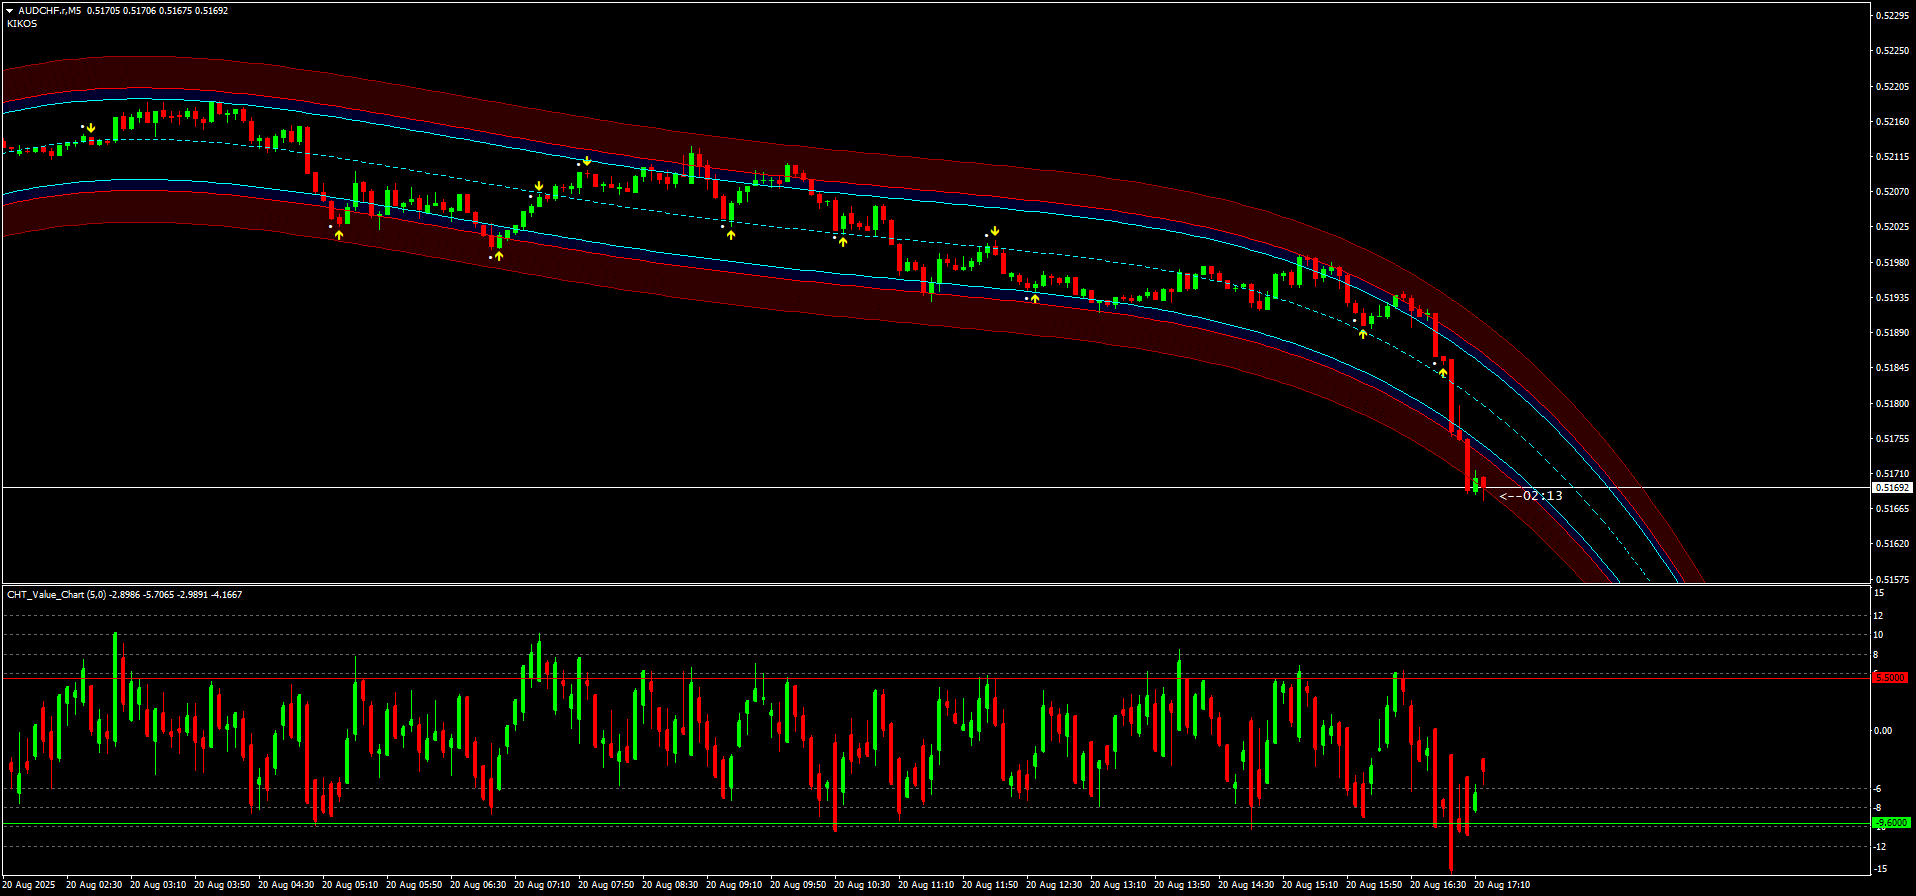Click the AUDCHF.r,M5 symbol title

pos(50,11)
